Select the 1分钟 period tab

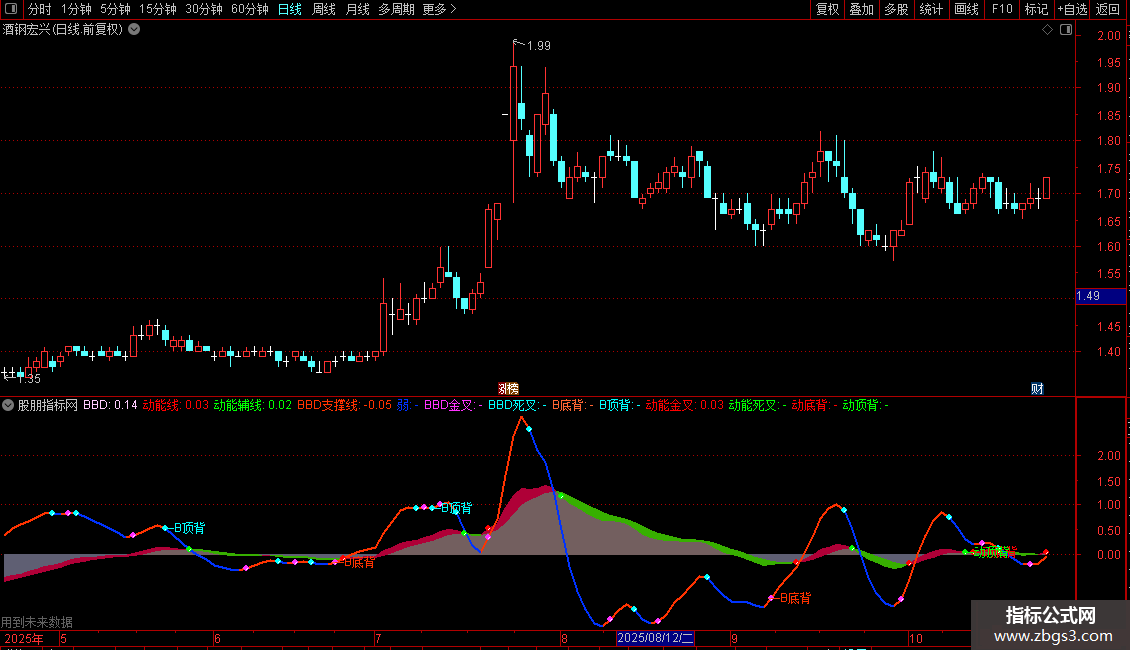pos(76,9)
